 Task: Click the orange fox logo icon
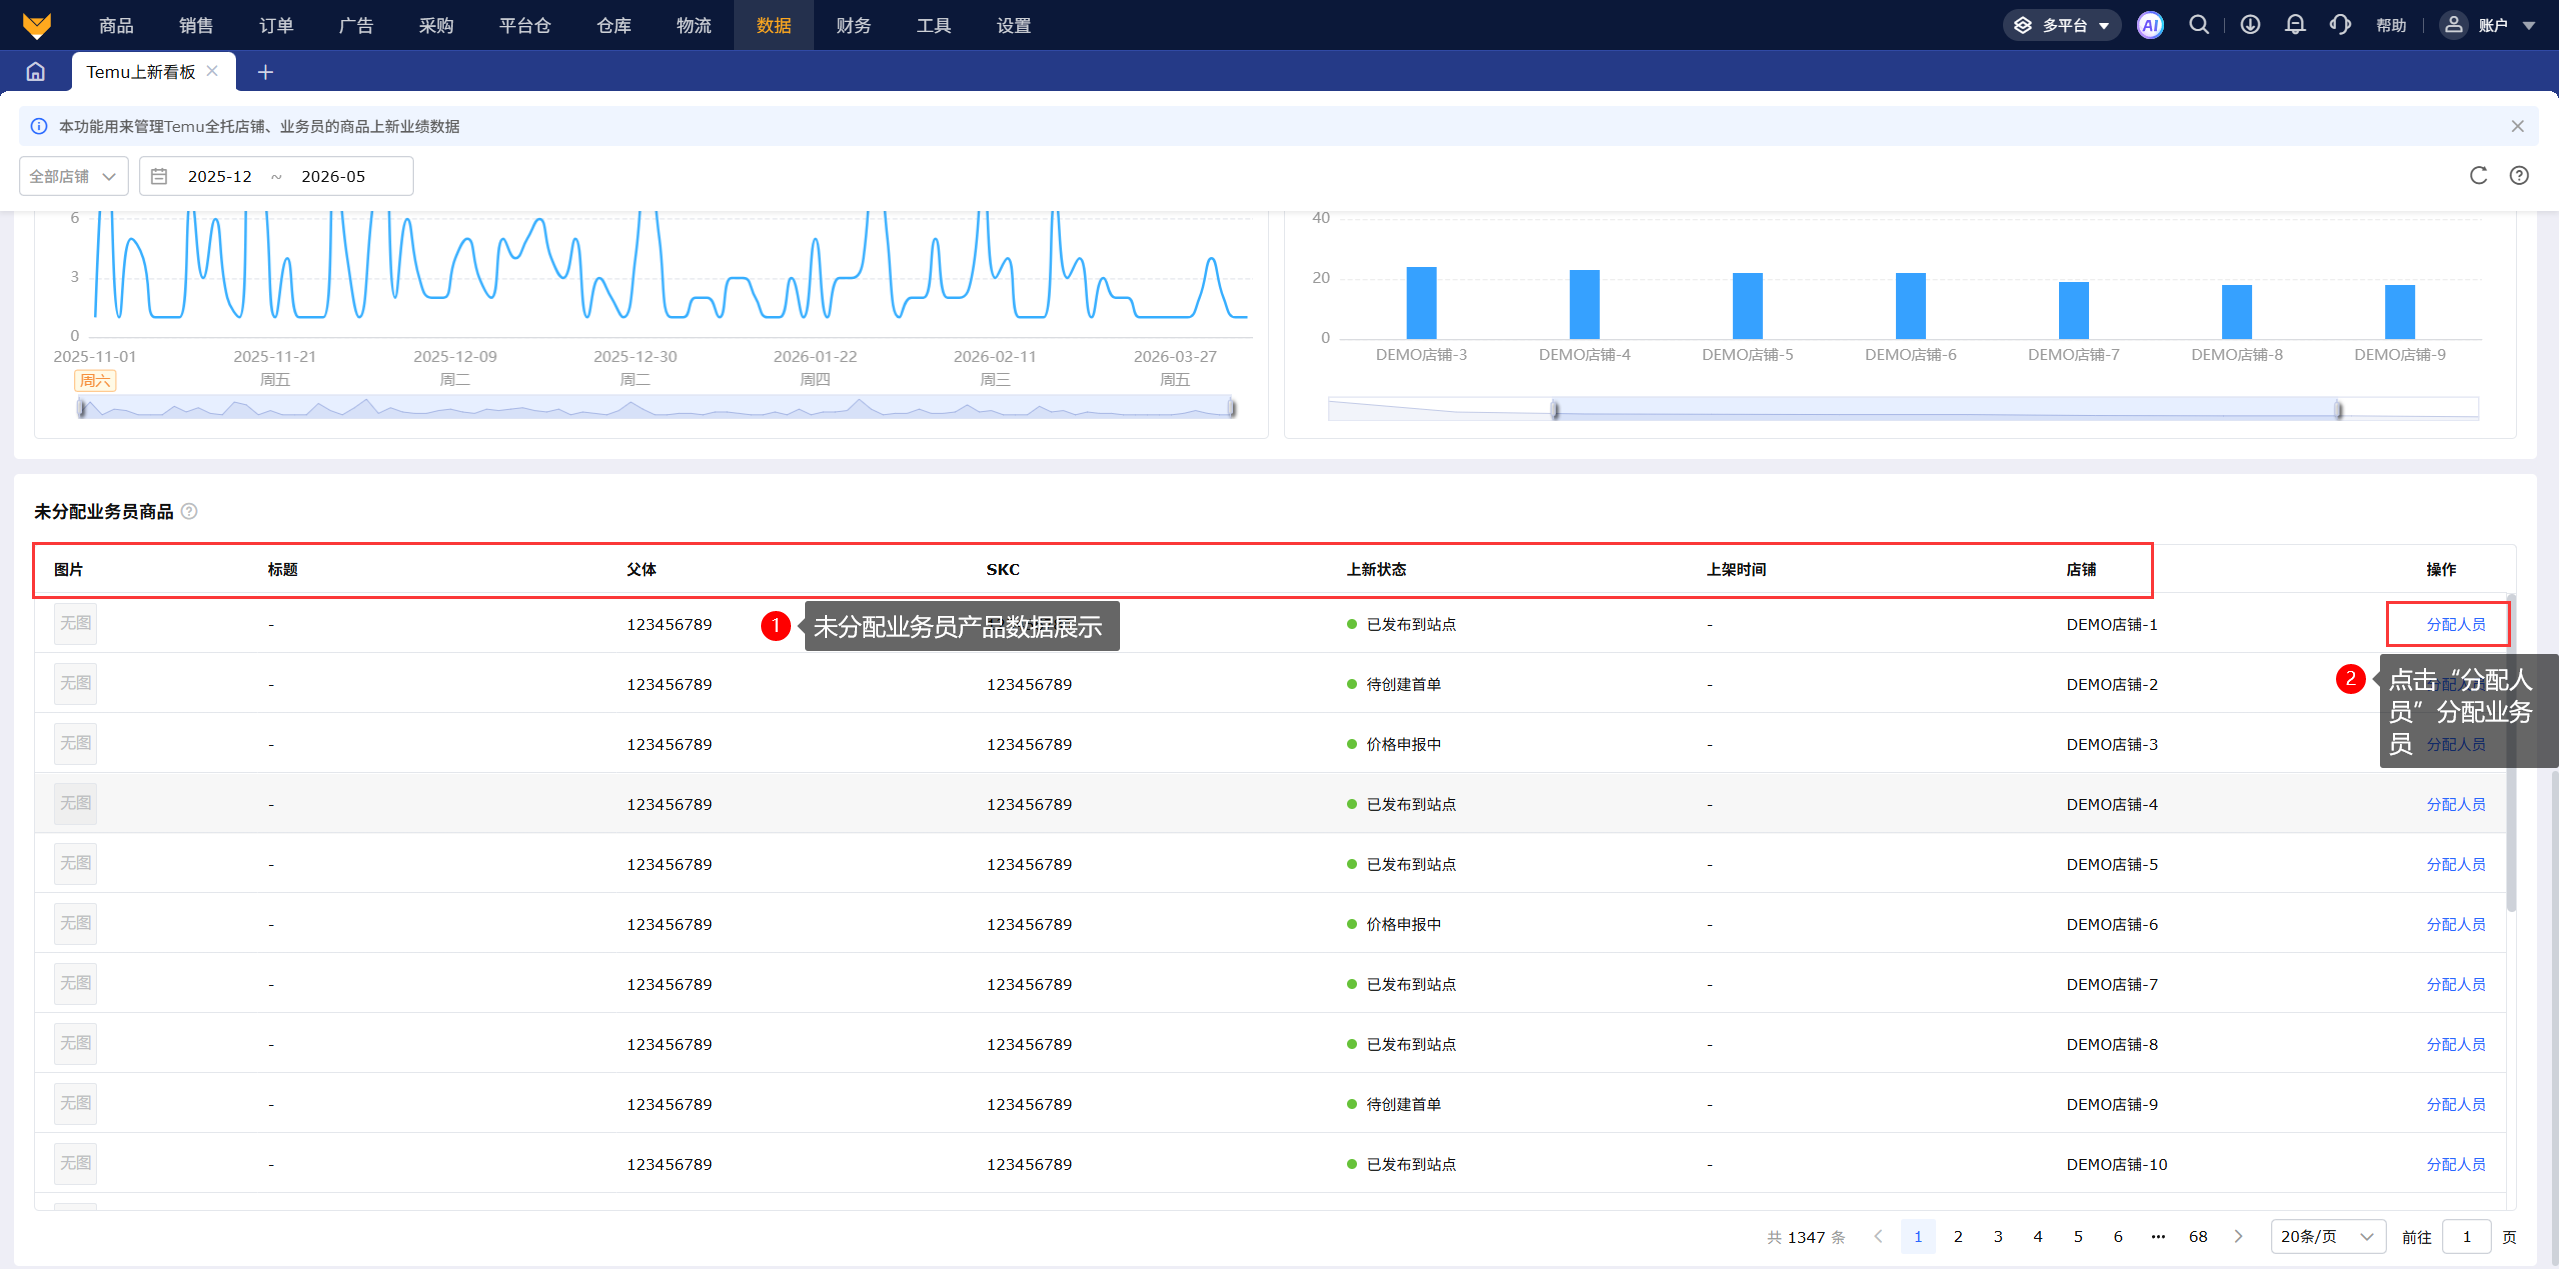coord(36,25)
